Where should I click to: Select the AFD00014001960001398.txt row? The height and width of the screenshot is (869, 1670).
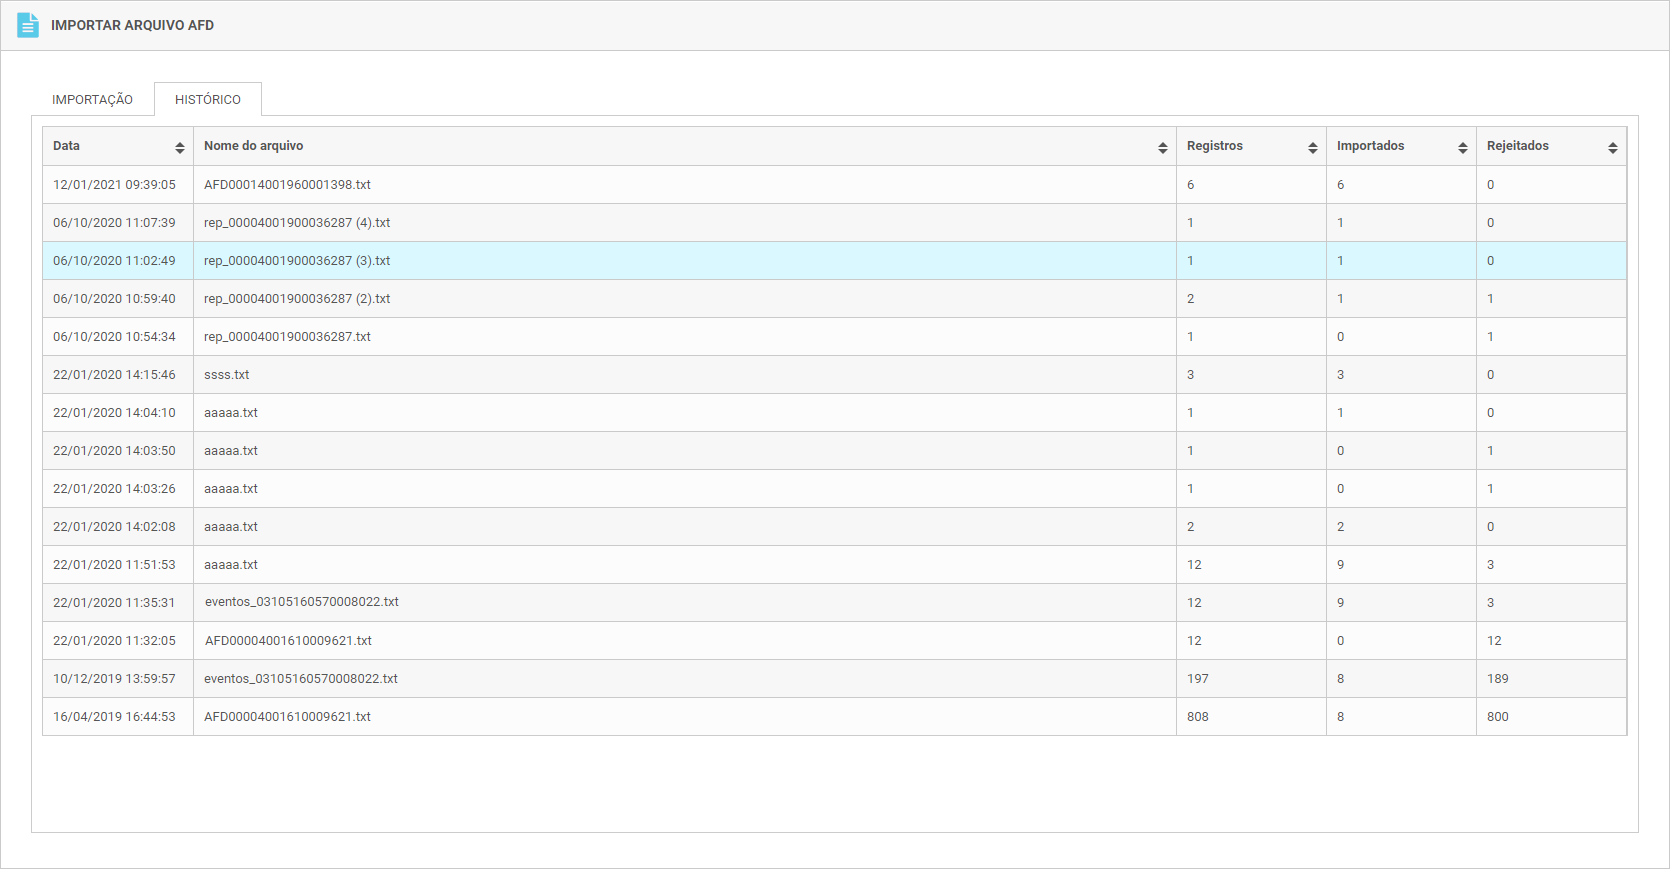point(287,185)
